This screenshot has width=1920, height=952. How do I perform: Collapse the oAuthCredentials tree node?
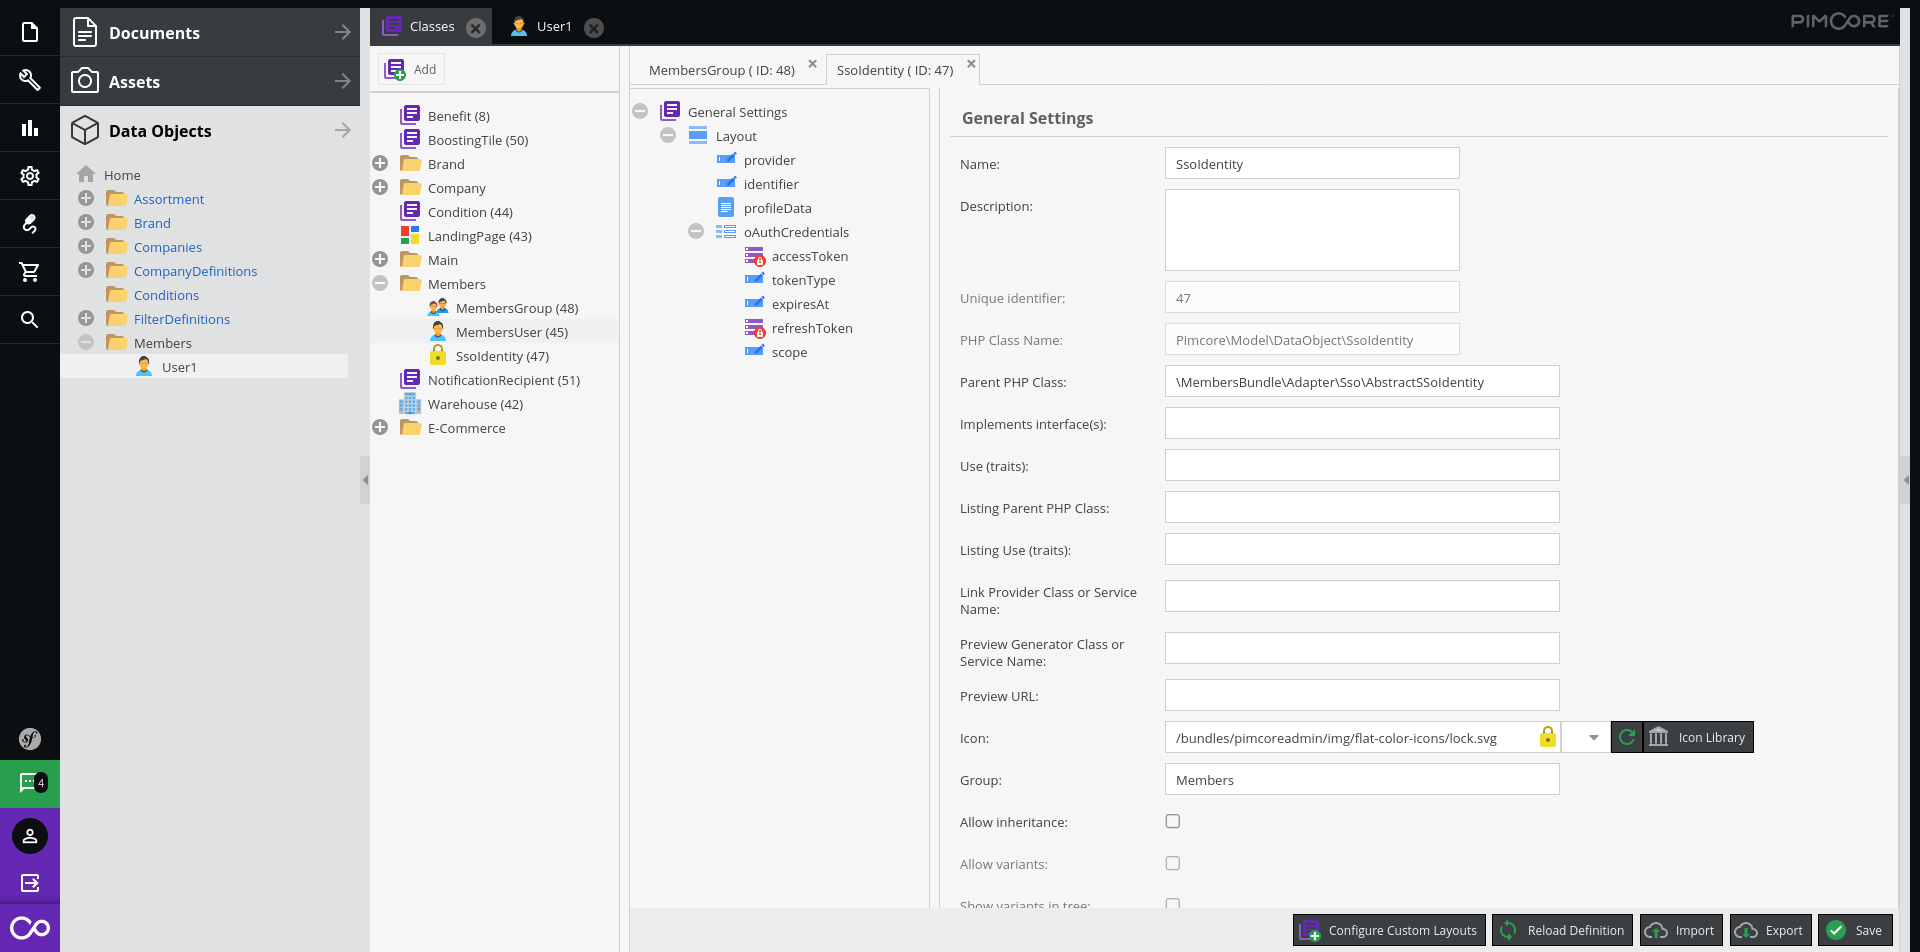696,232
